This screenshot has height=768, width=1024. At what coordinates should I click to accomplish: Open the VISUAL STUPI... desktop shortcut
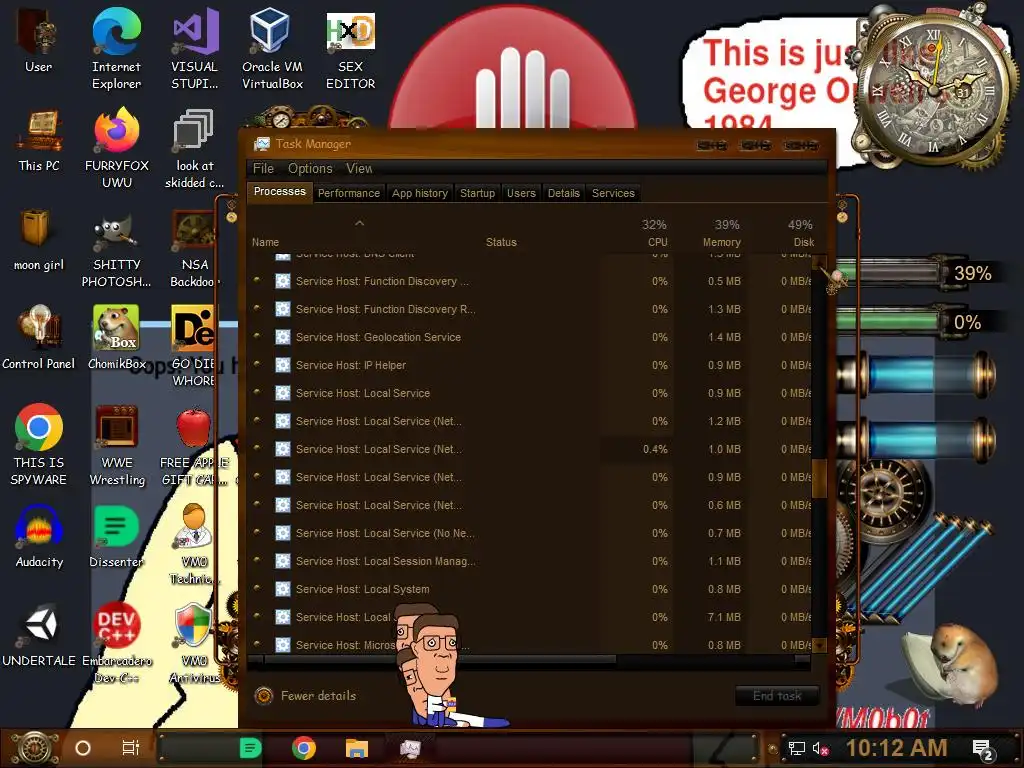coord(194,49)
